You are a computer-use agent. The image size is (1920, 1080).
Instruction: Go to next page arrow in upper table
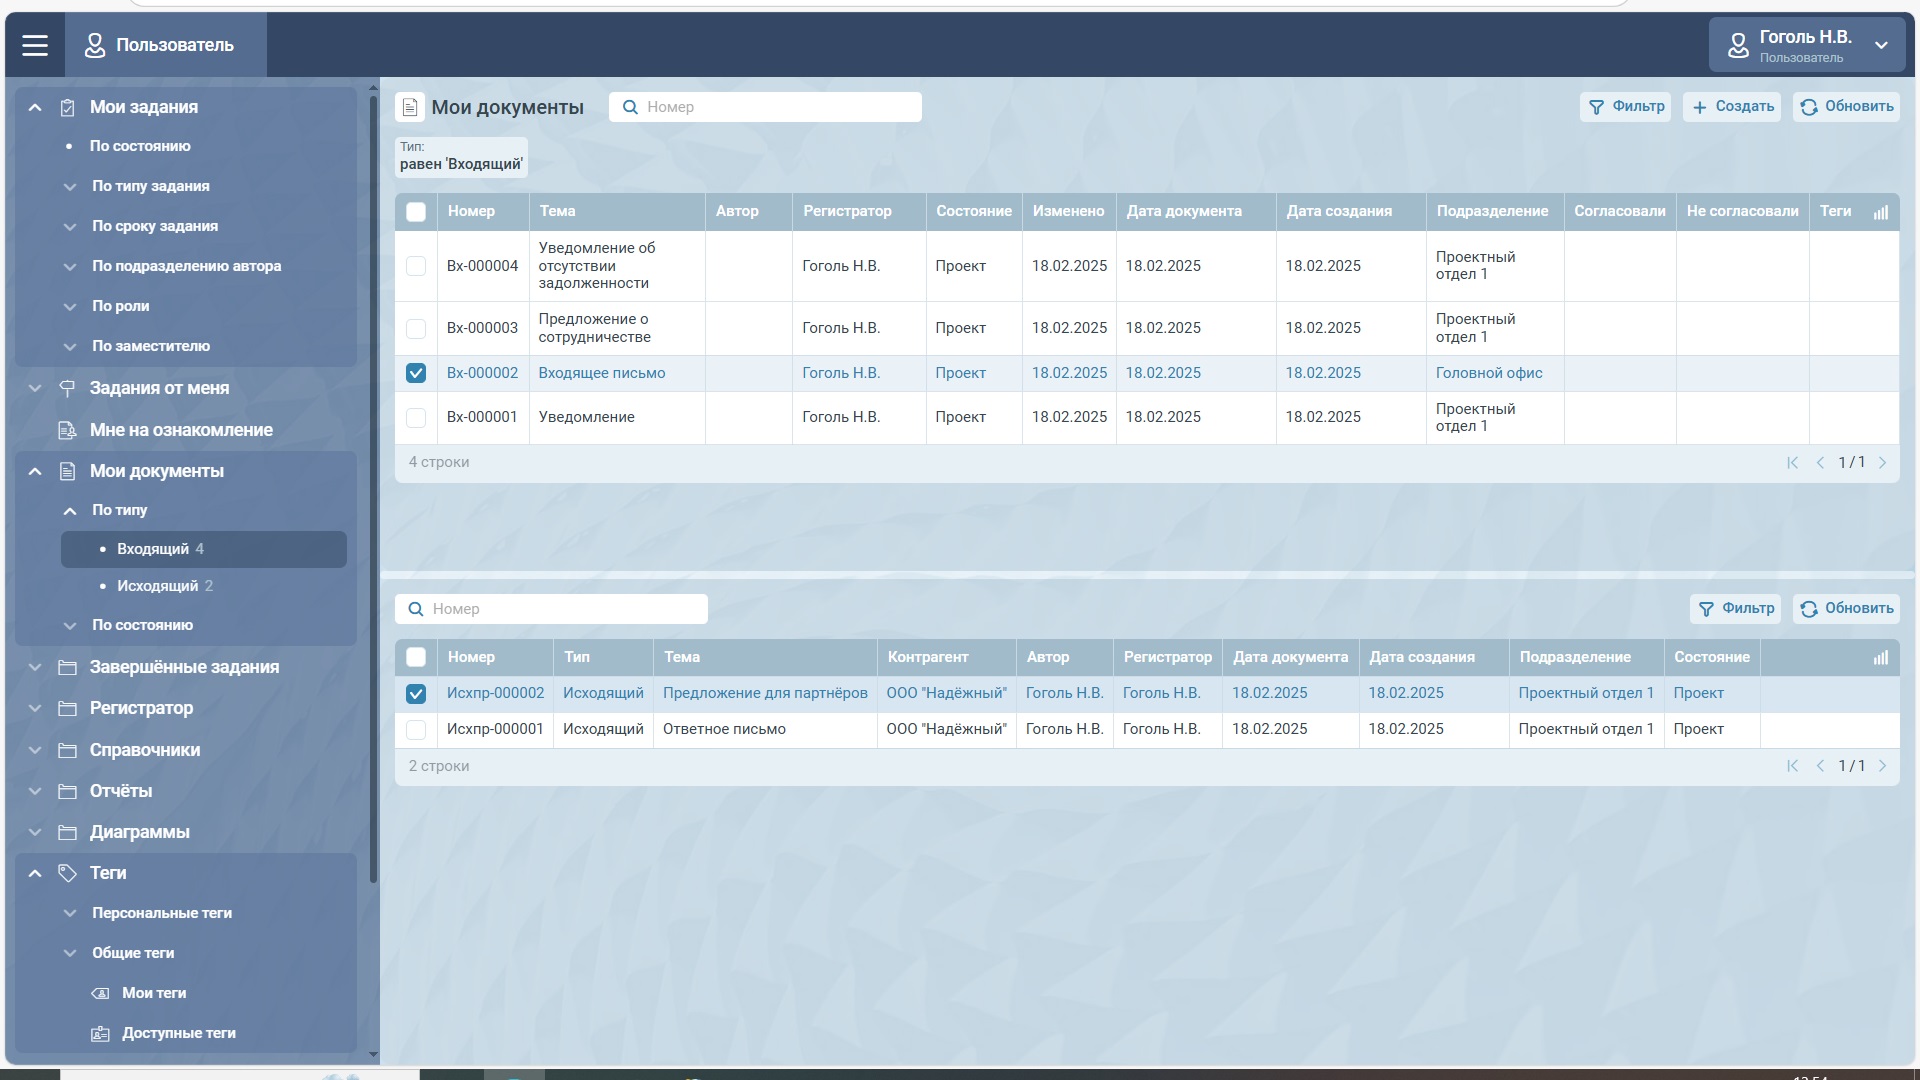(1882, 463)
